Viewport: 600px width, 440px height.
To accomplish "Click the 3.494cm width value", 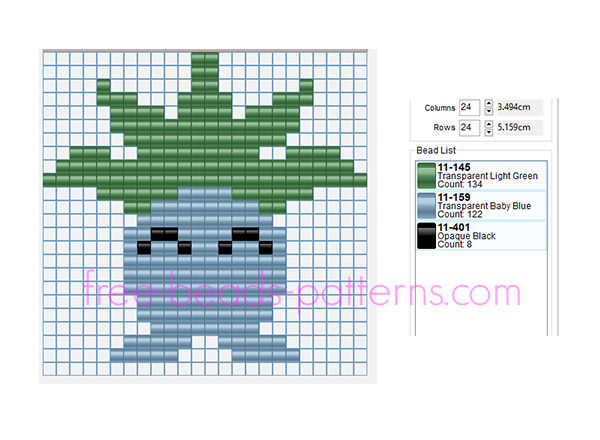I will tap(514, 107).
